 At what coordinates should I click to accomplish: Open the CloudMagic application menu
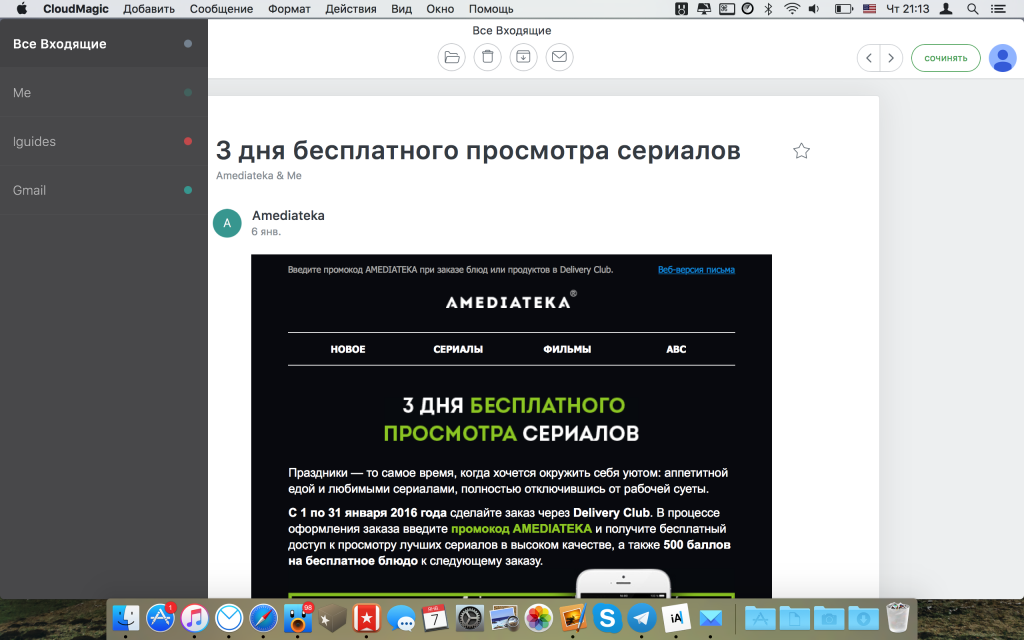click(76, 9)
